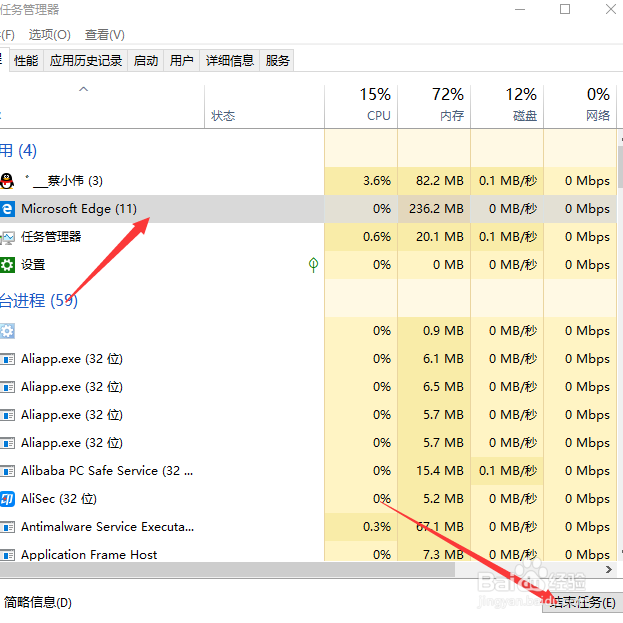This screenshot has height=623, width=623.
Task: Sort by the 内存 column header
Action: [x=434, y=106]
